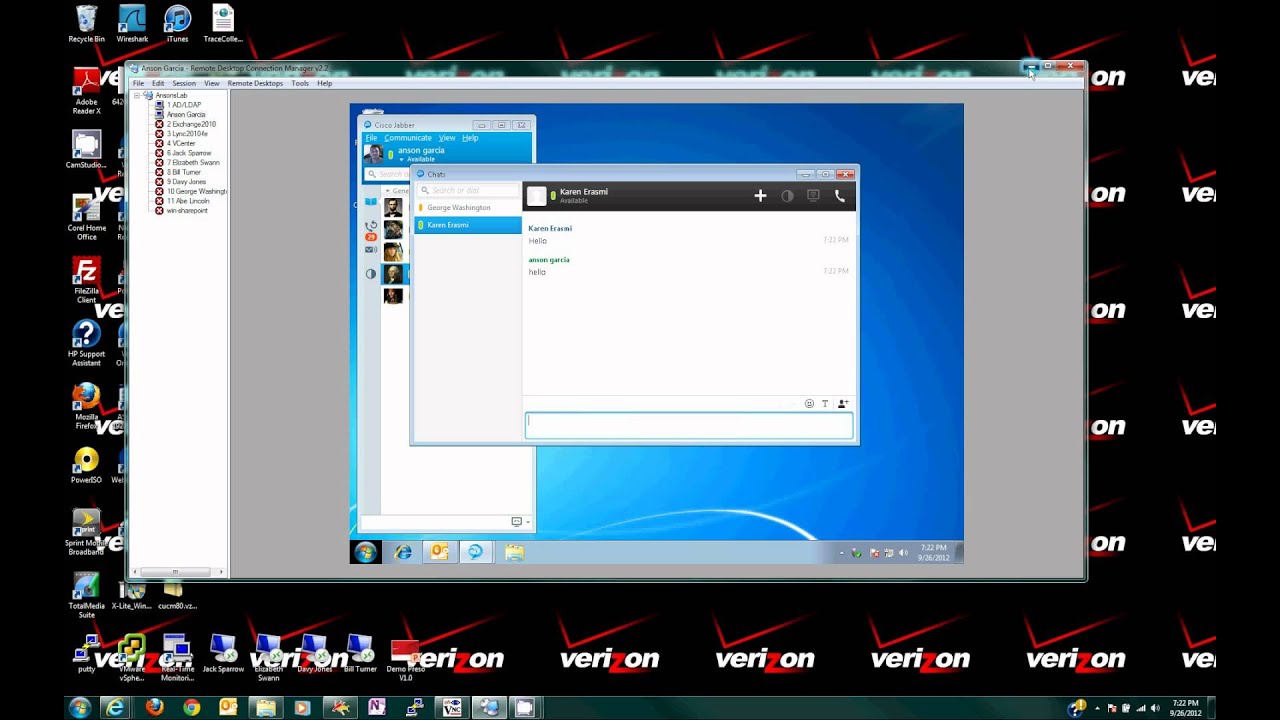Open the File menu in Remote Desktop Connection Manager
Image resolution: width=1280 pixels, height=720 pixels.
pos(139,83)
